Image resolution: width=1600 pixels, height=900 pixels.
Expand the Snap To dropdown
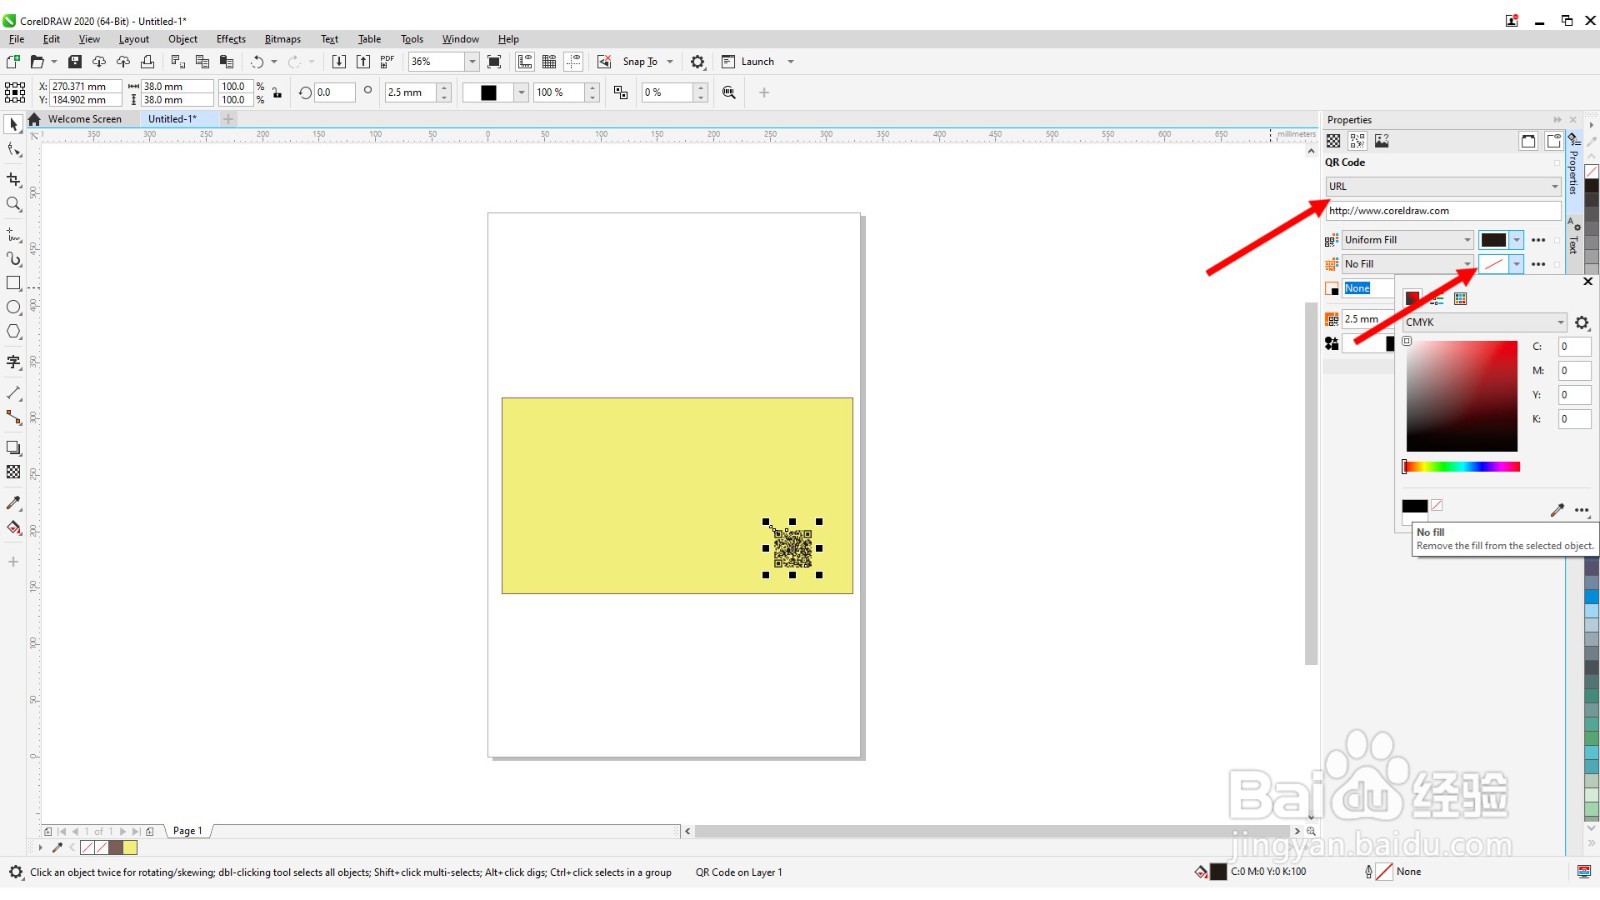pos(670,62)
